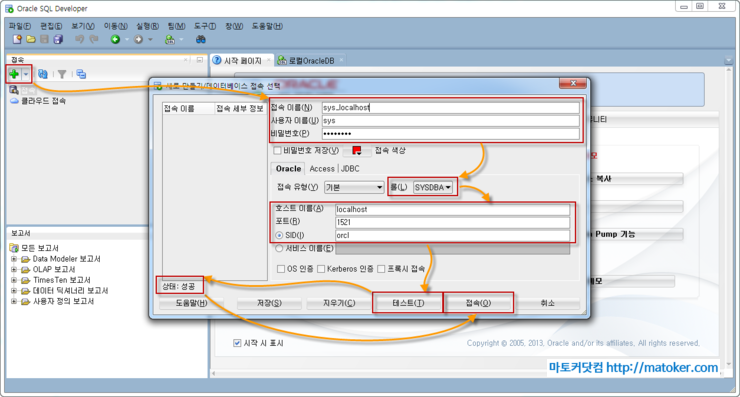This screenshot has width=740, height=397.
Task: Click the green plus New Connection icon
Action: click(x=14, y=74)
